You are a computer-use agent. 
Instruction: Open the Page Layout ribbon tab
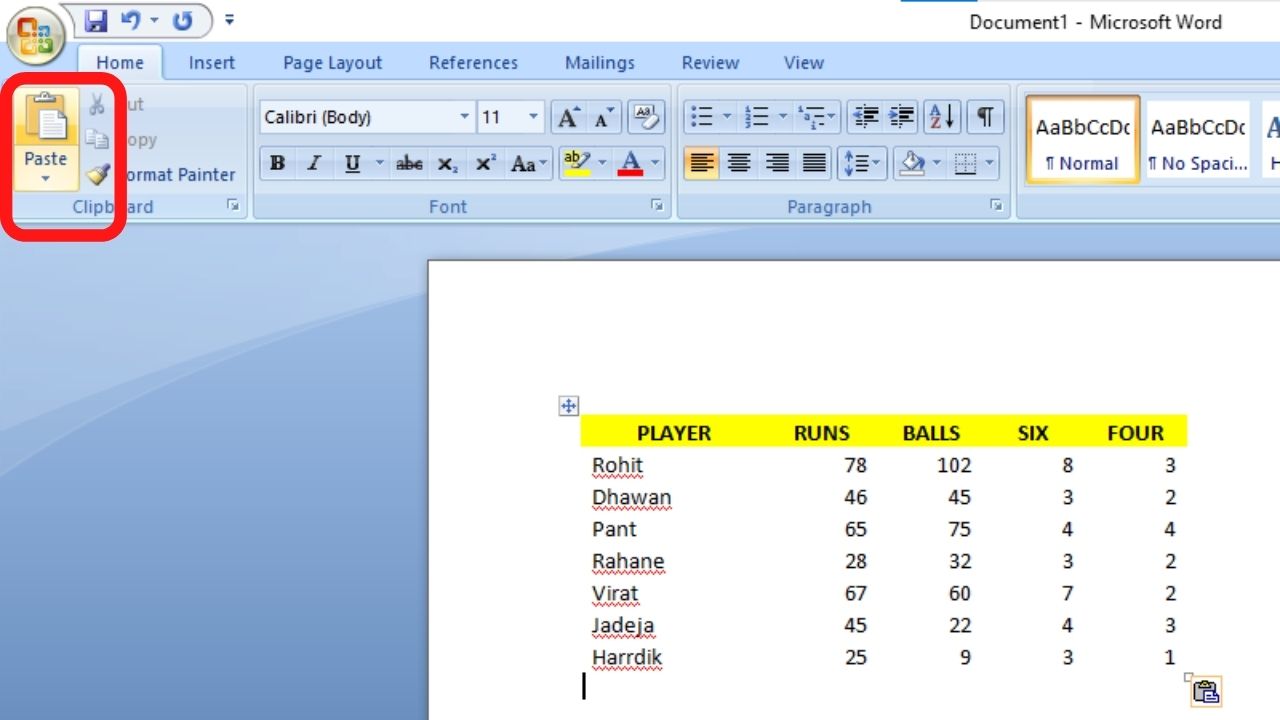point(331,62)
